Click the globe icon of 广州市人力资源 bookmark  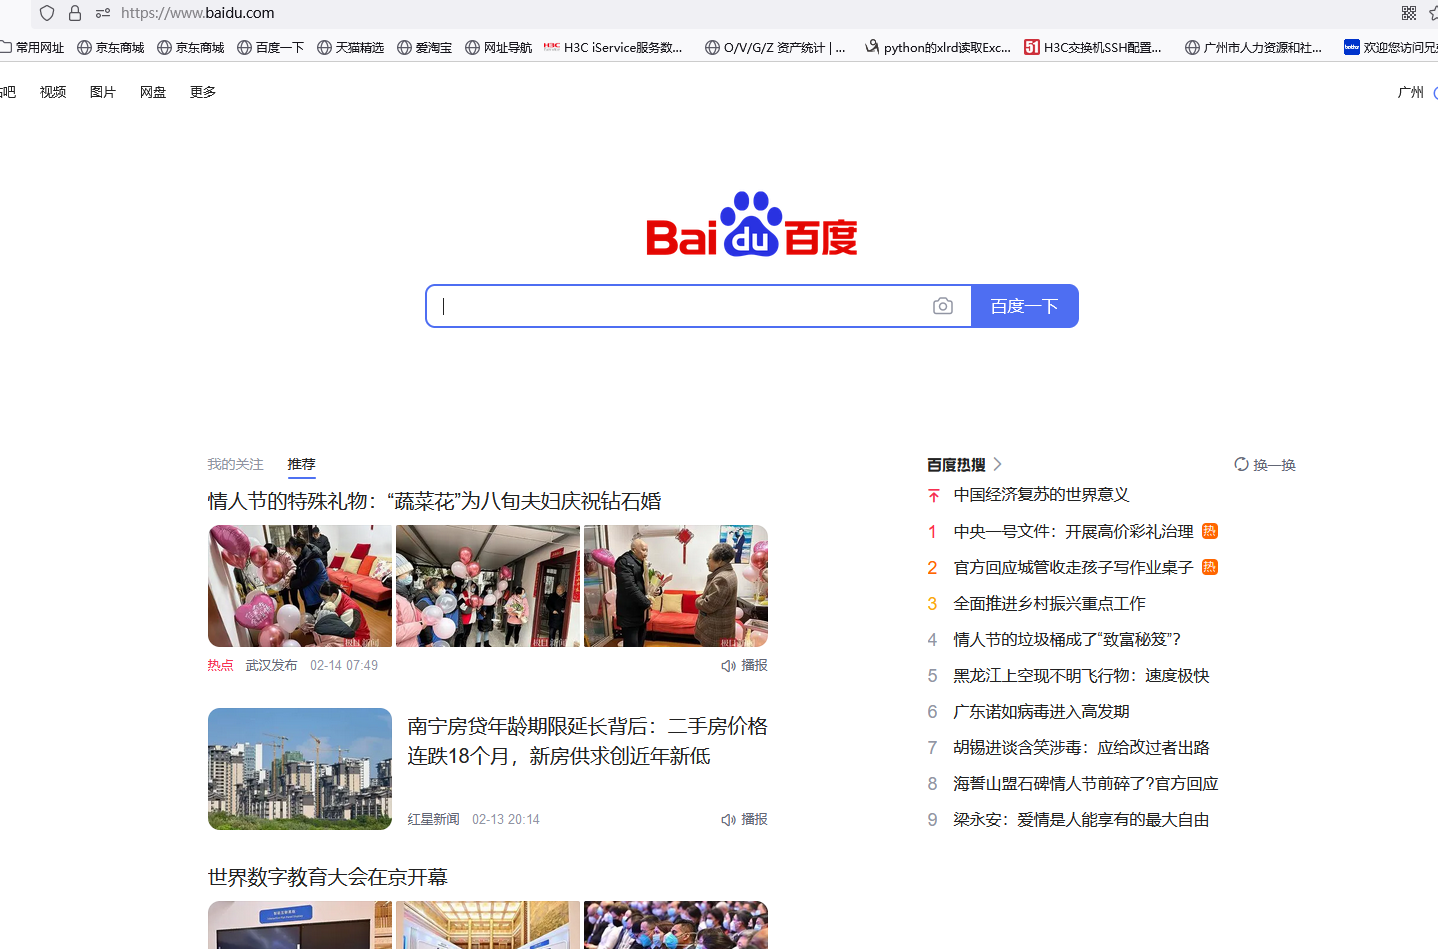pyautogui.click(x=1192, y=47)
